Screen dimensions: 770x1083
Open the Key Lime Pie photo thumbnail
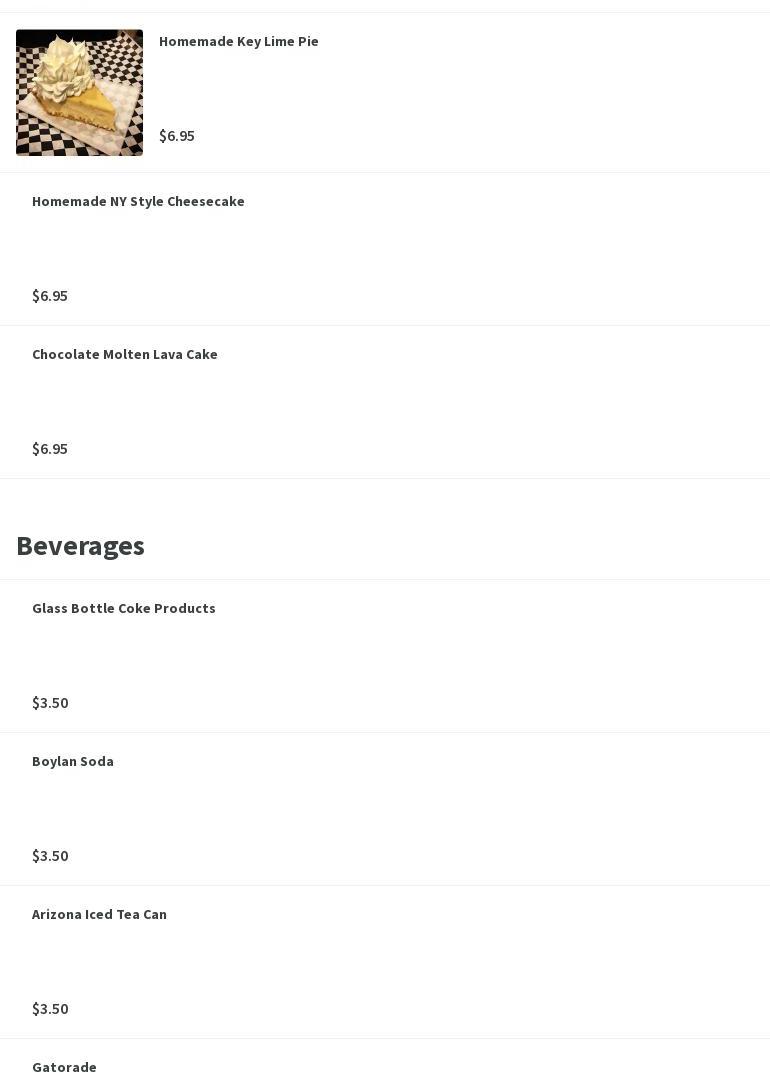[79, 93]
